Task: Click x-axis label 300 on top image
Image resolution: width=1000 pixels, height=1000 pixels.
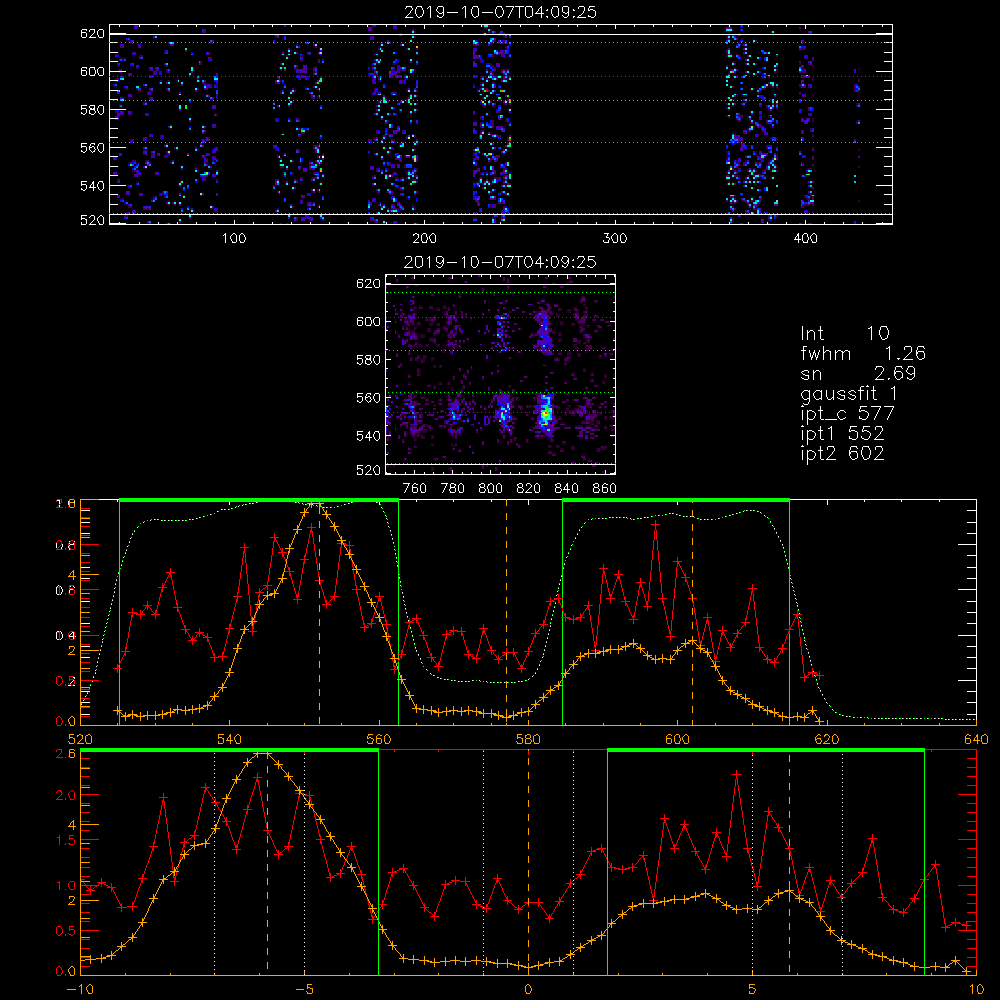Action: tap(615, 239)
